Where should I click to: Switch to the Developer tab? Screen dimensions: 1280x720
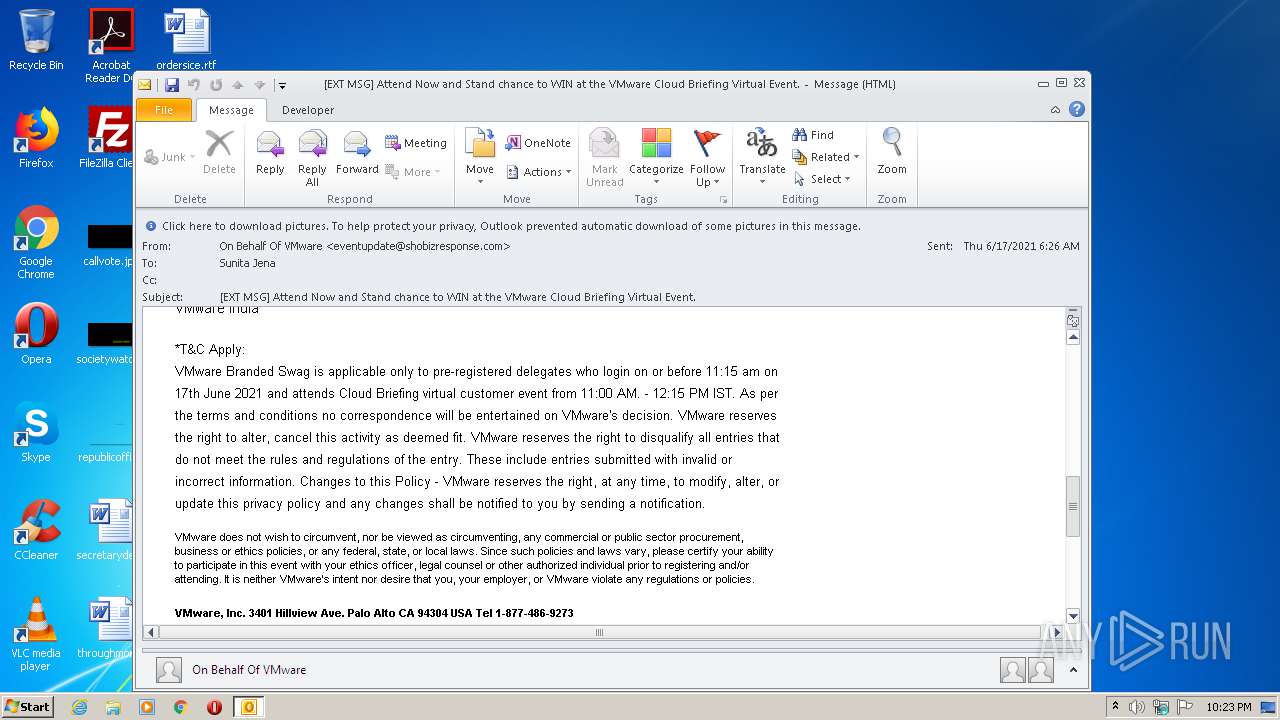click(x=308, y=110)
